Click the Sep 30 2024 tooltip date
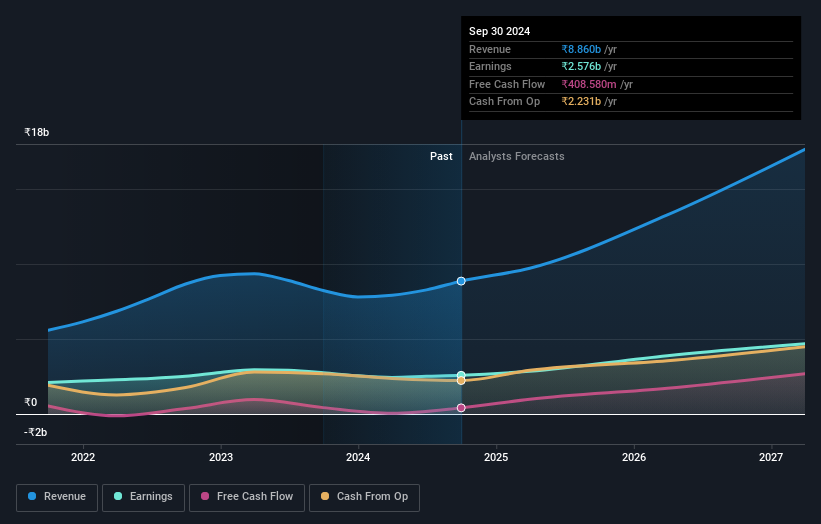This screenshot has width=821, height=524. point(500,31)
